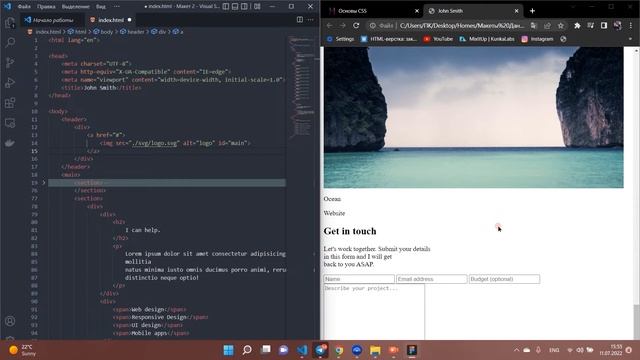Viewport: 640px width, 360px height.
Task: Open HTML-верстка bookmark
Action: tap(389, 39)
